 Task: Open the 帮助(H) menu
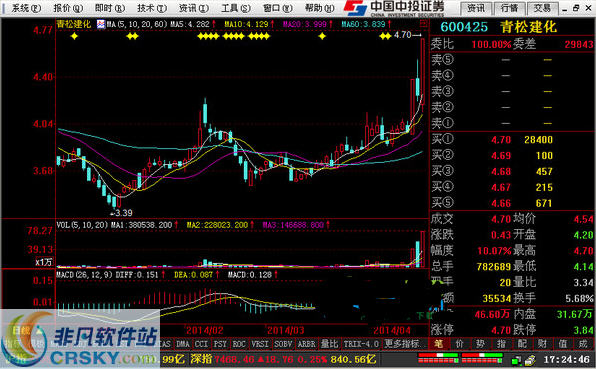[320, 8]
